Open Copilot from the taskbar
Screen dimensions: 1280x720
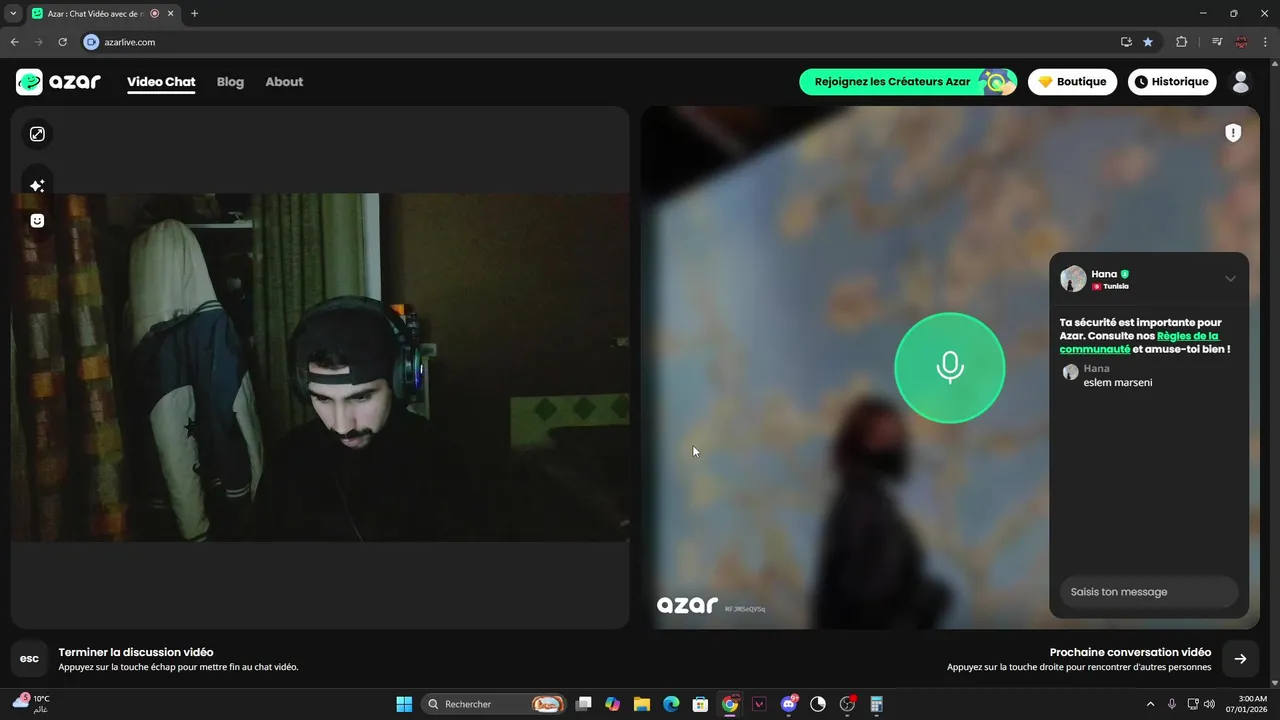[613, 704]
